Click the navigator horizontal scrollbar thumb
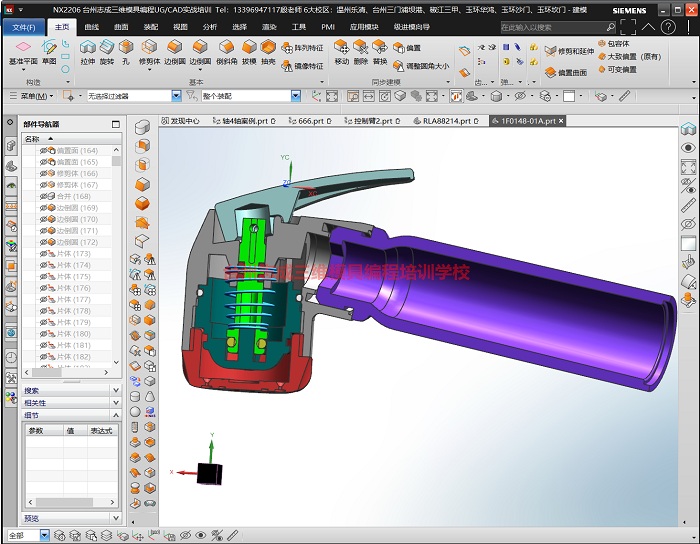Image resolution: width=700 pixels, height=544 pixels. tap(46, 372)
